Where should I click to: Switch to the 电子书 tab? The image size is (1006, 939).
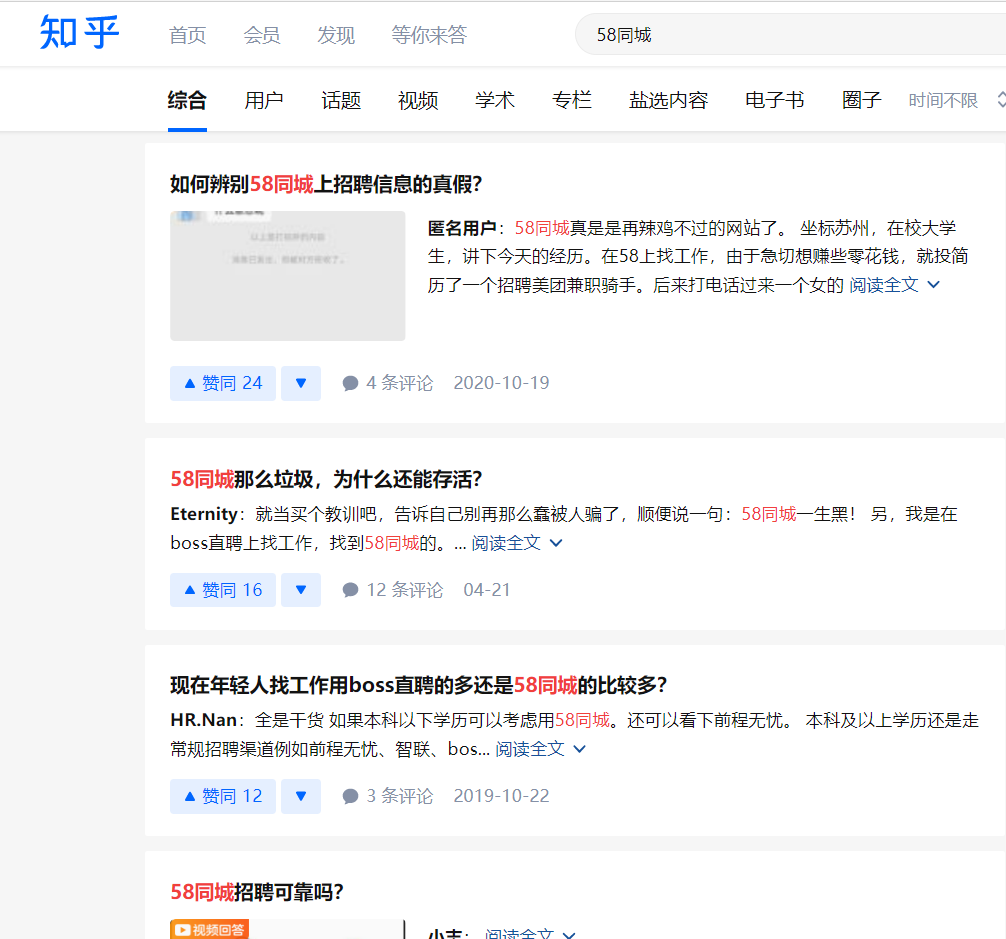[x=775, y=100]
